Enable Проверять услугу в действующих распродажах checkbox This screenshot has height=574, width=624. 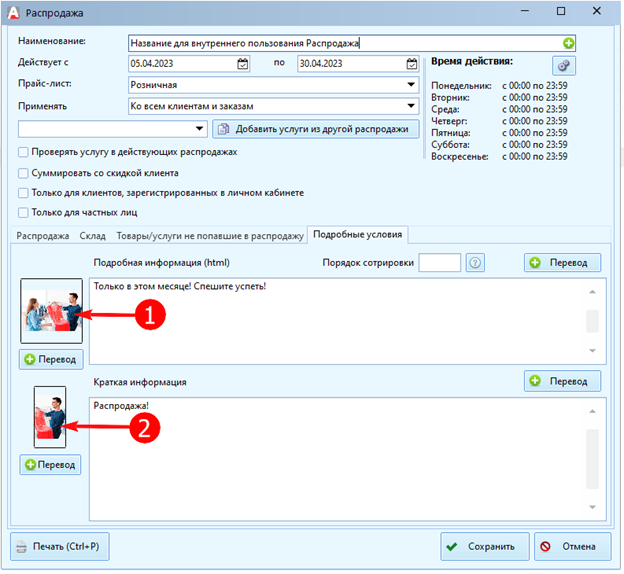(x=23, y=152)
